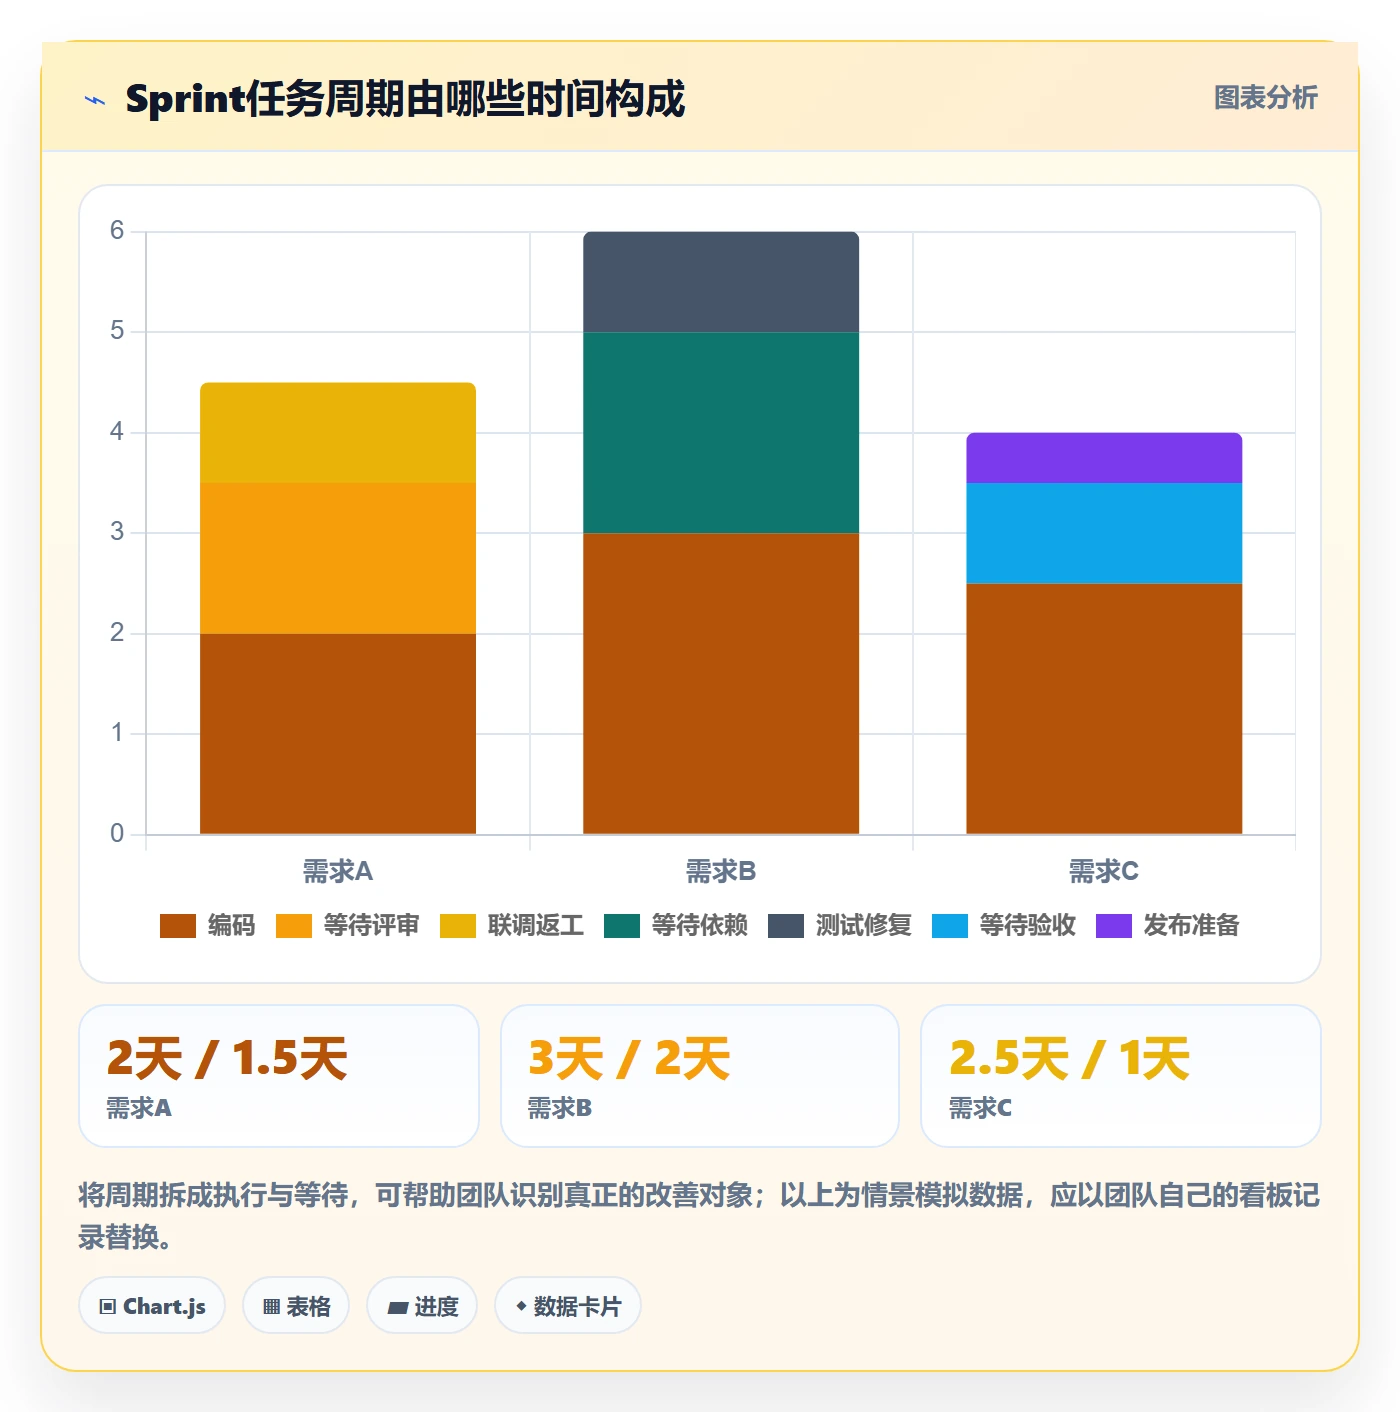The height and width of the screenshot is (1412, 1400).
Task: Click the y-axis value 6
Action: point(117,231)
